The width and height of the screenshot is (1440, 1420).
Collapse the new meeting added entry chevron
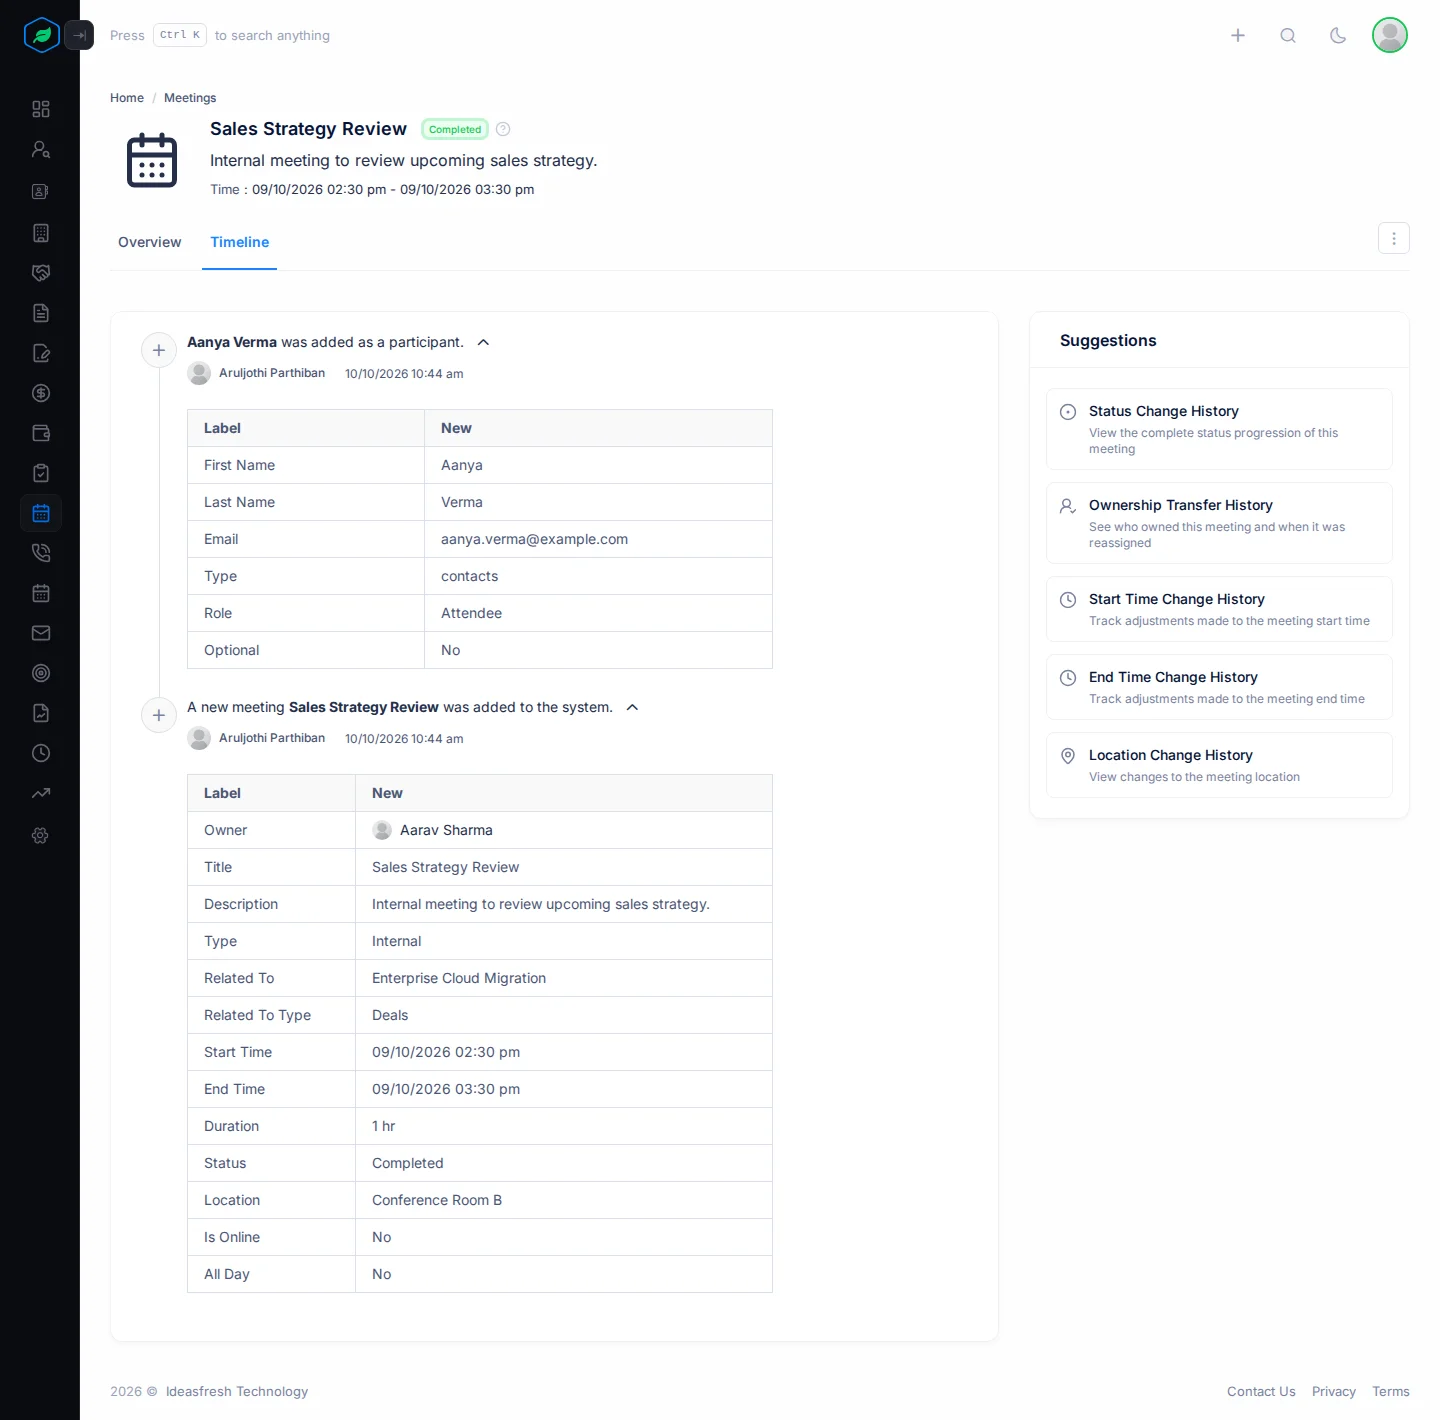pyautogui.click(x=632, y=707)
